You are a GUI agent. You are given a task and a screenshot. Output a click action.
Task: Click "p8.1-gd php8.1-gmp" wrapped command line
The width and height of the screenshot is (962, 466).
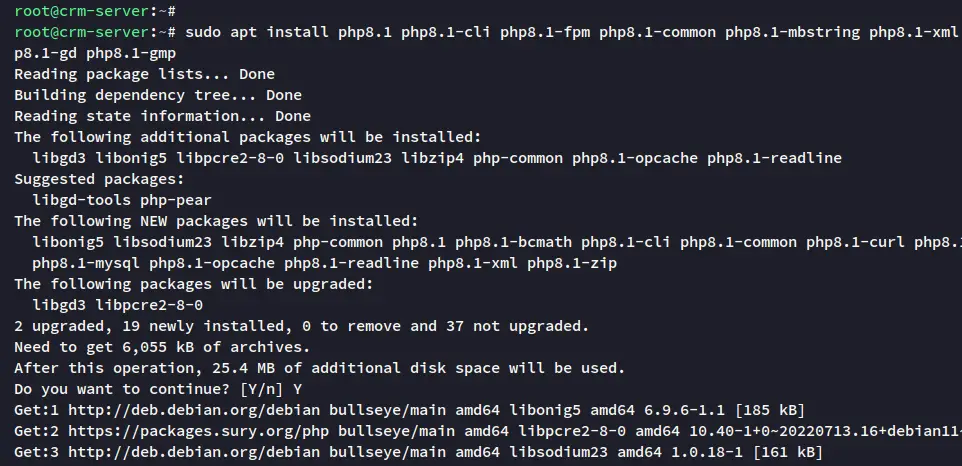pos(95,53)
